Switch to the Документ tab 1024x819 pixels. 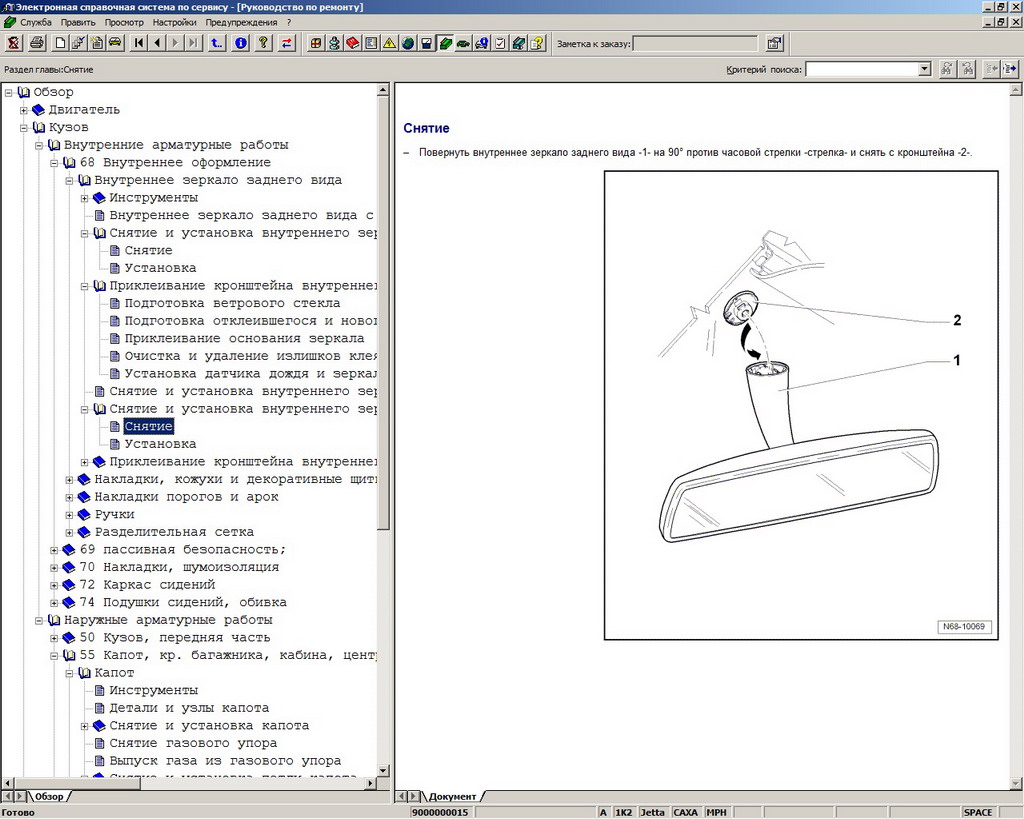[452, 796]
